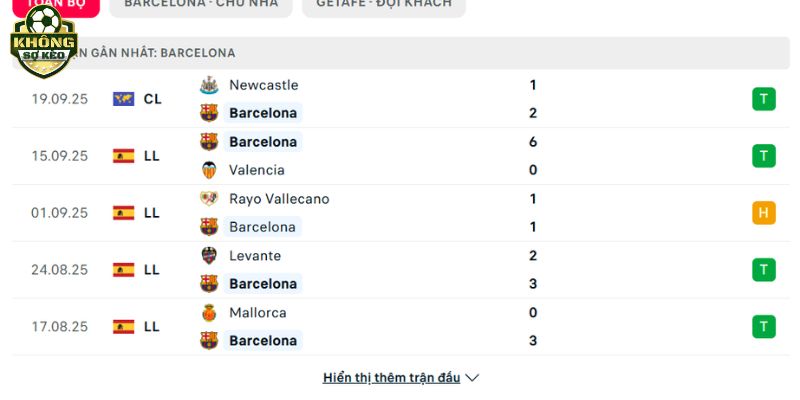This screenshot has width=800, height=400.
Task: Open the highlighted Barcelona team name versus Valencia
Action: tap(263, 141)
